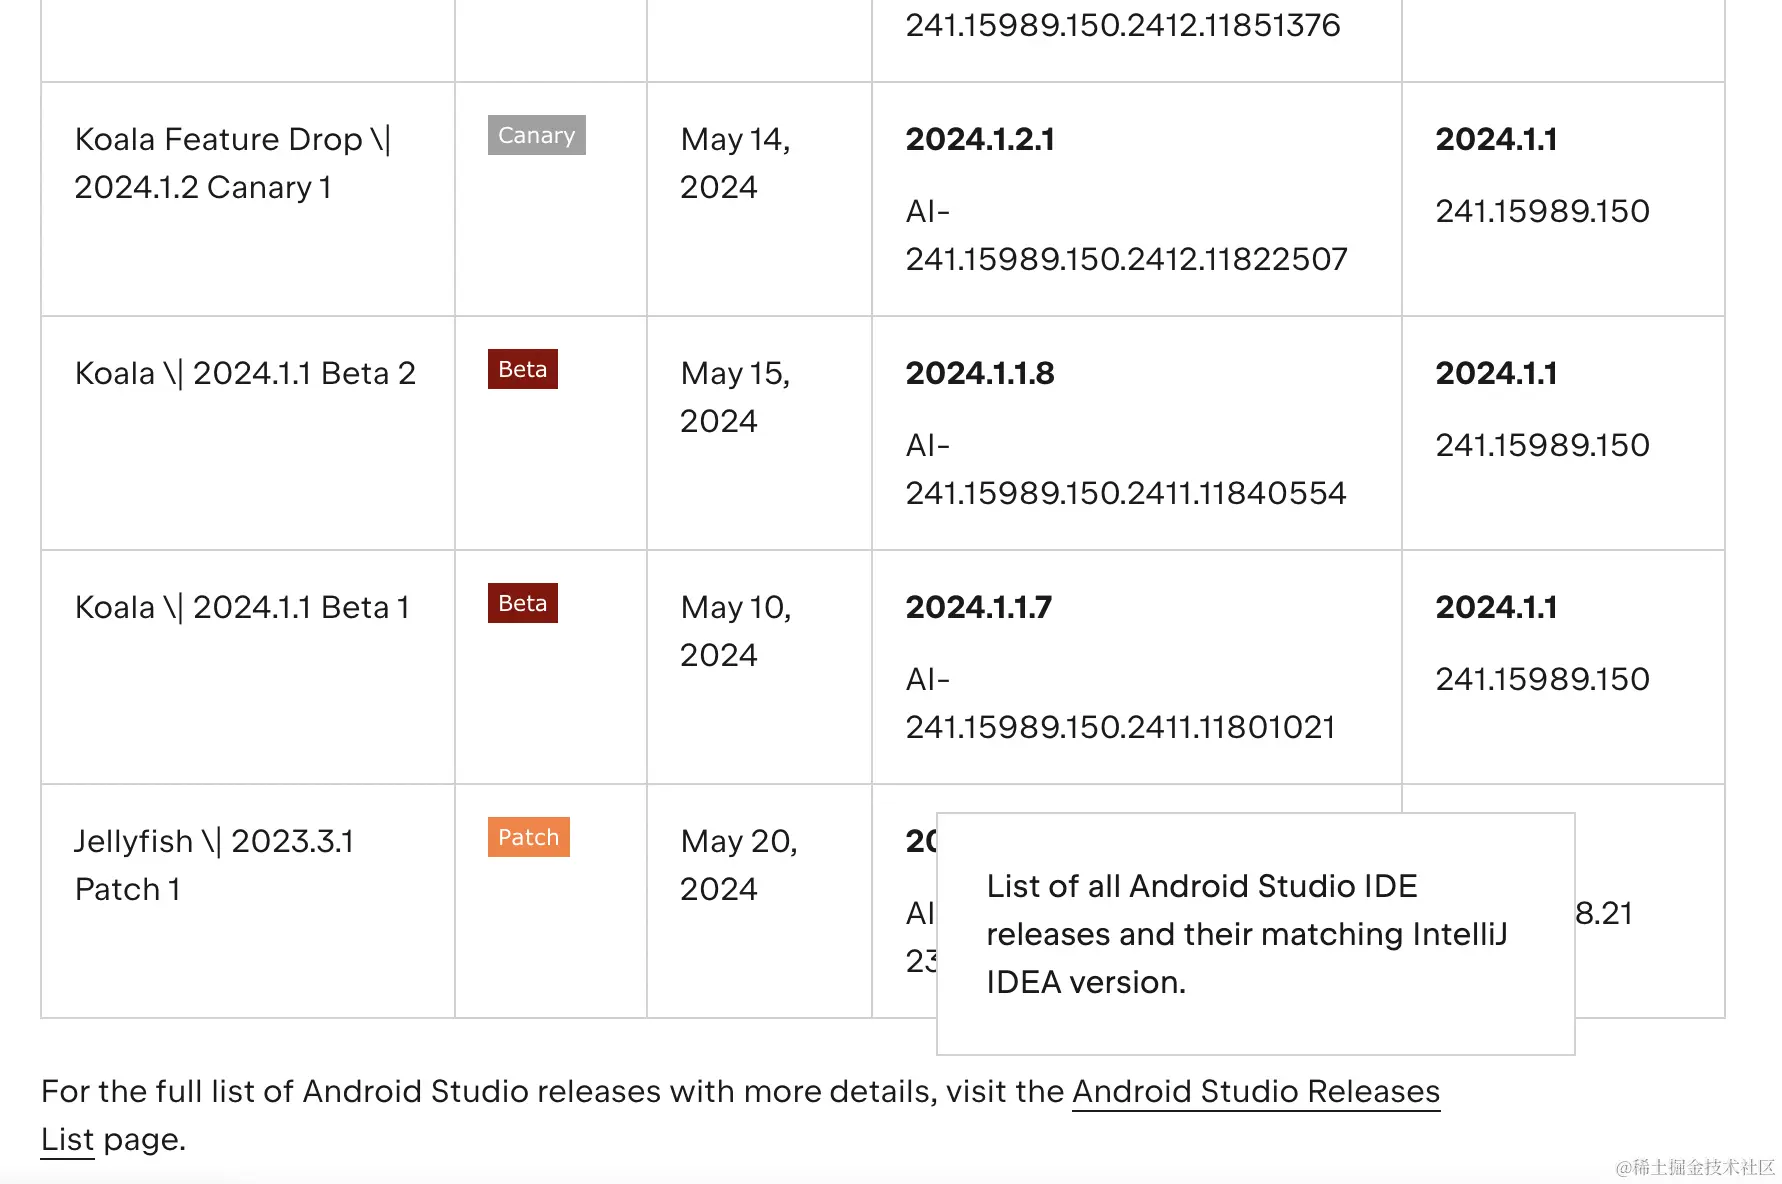1782x1184 pixels.
Task: Click the May 10, 2024 release date
Action: pyautogui.click(x=735, y=631)
